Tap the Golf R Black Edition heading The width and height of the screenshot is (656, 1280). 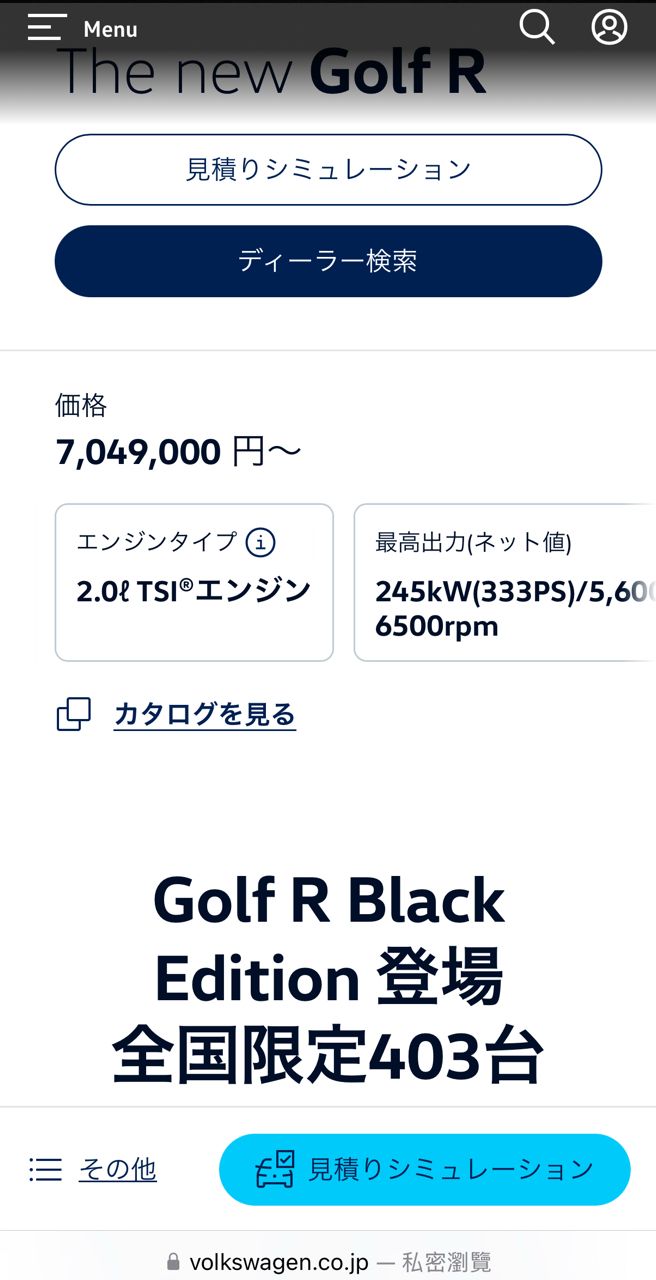(x=328, y=980)
